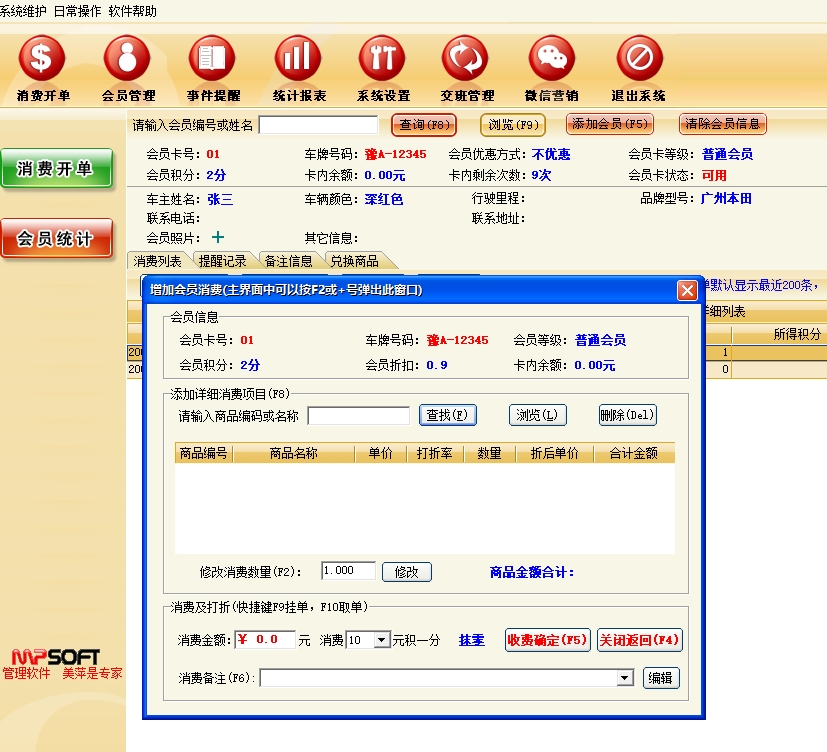Open the 日常操作 menu
Screen dimensions: 827x752
76,11
